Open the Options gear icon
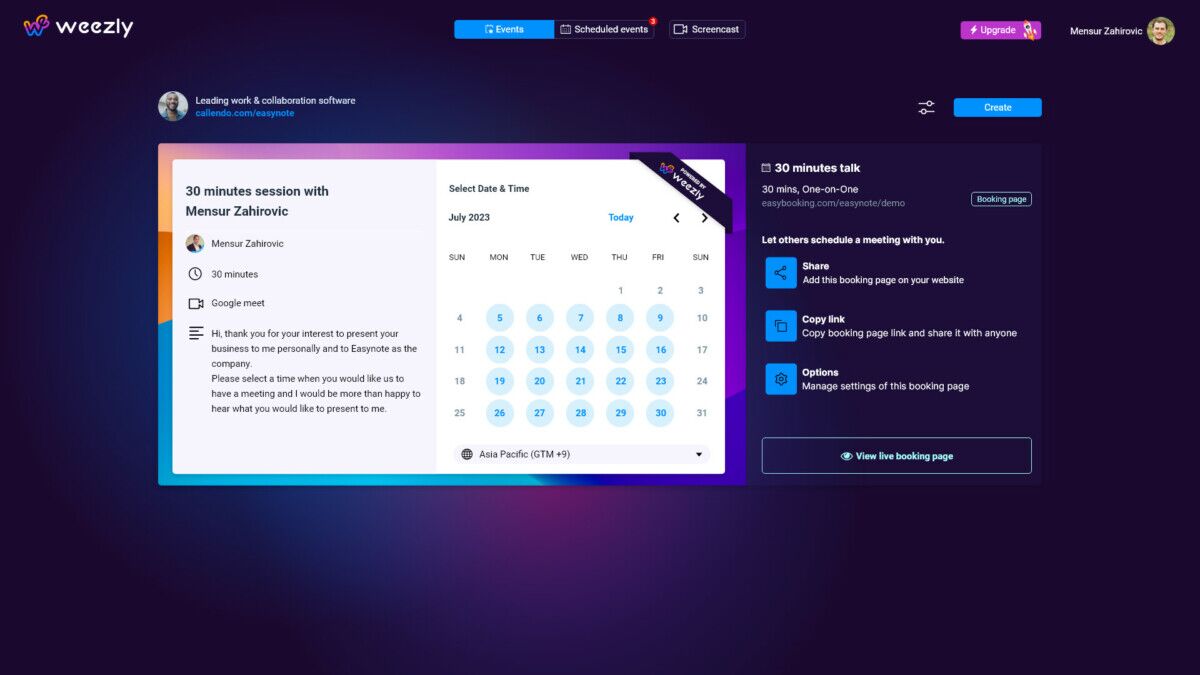 pyautogui.click(x=781, y=379)
